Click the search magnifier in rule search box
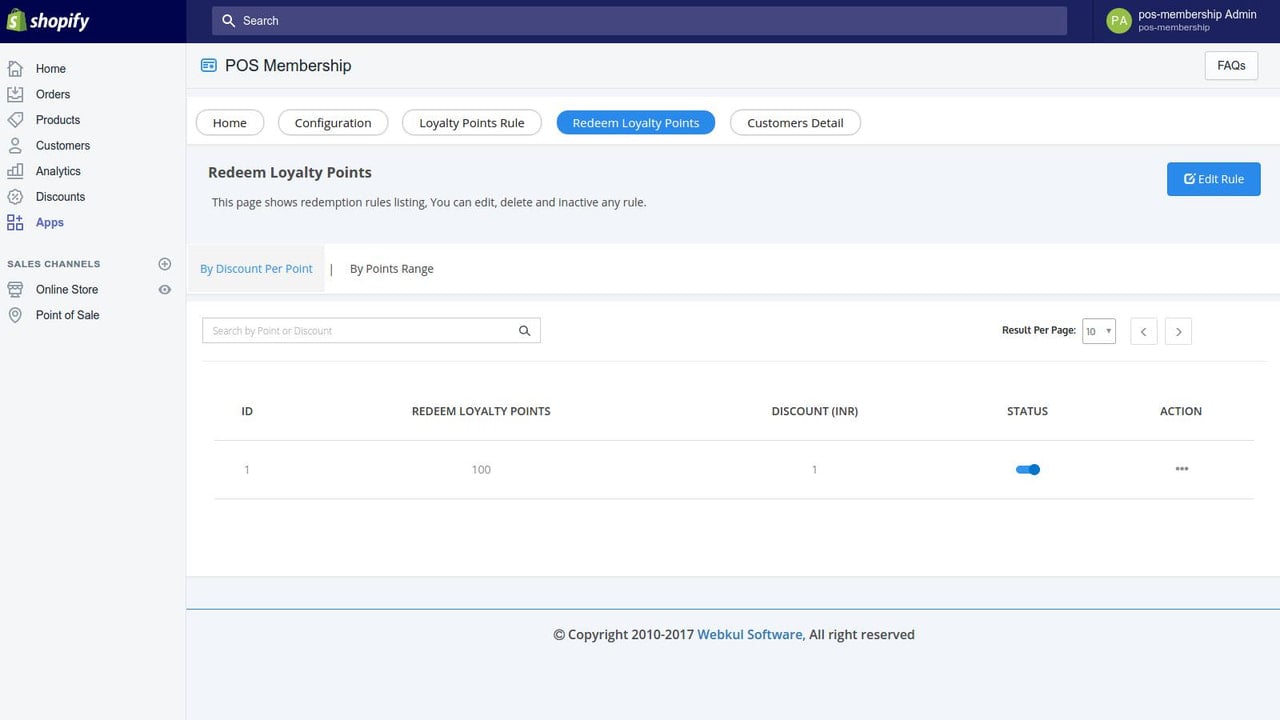1280x720 pixels. [x=524, y=331]
